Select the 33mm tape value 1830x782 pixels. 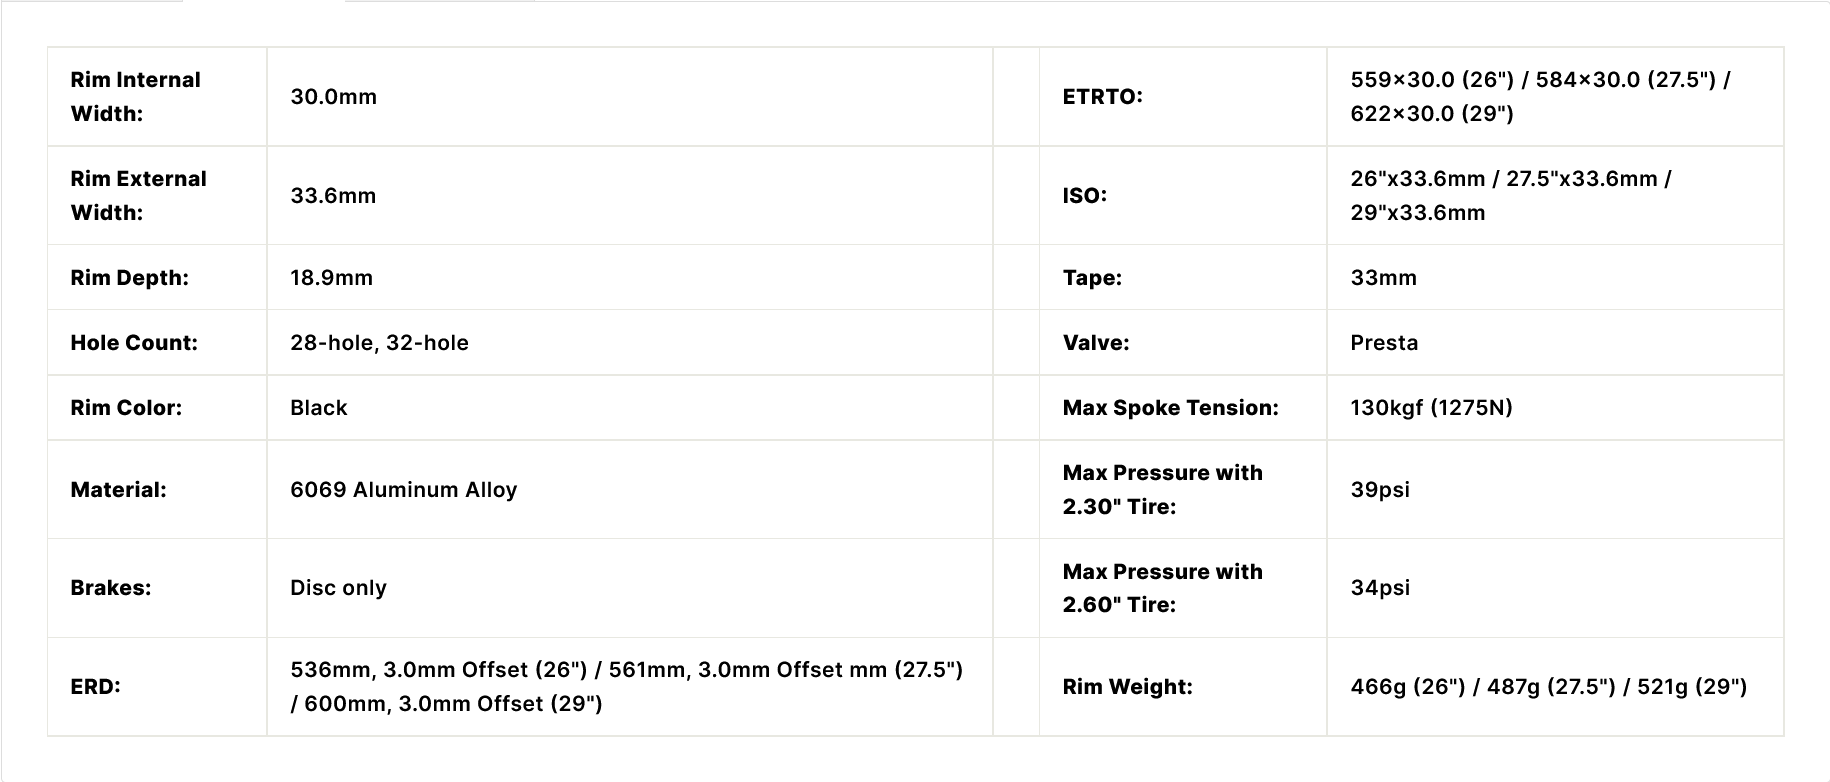tap(1383, 278)
